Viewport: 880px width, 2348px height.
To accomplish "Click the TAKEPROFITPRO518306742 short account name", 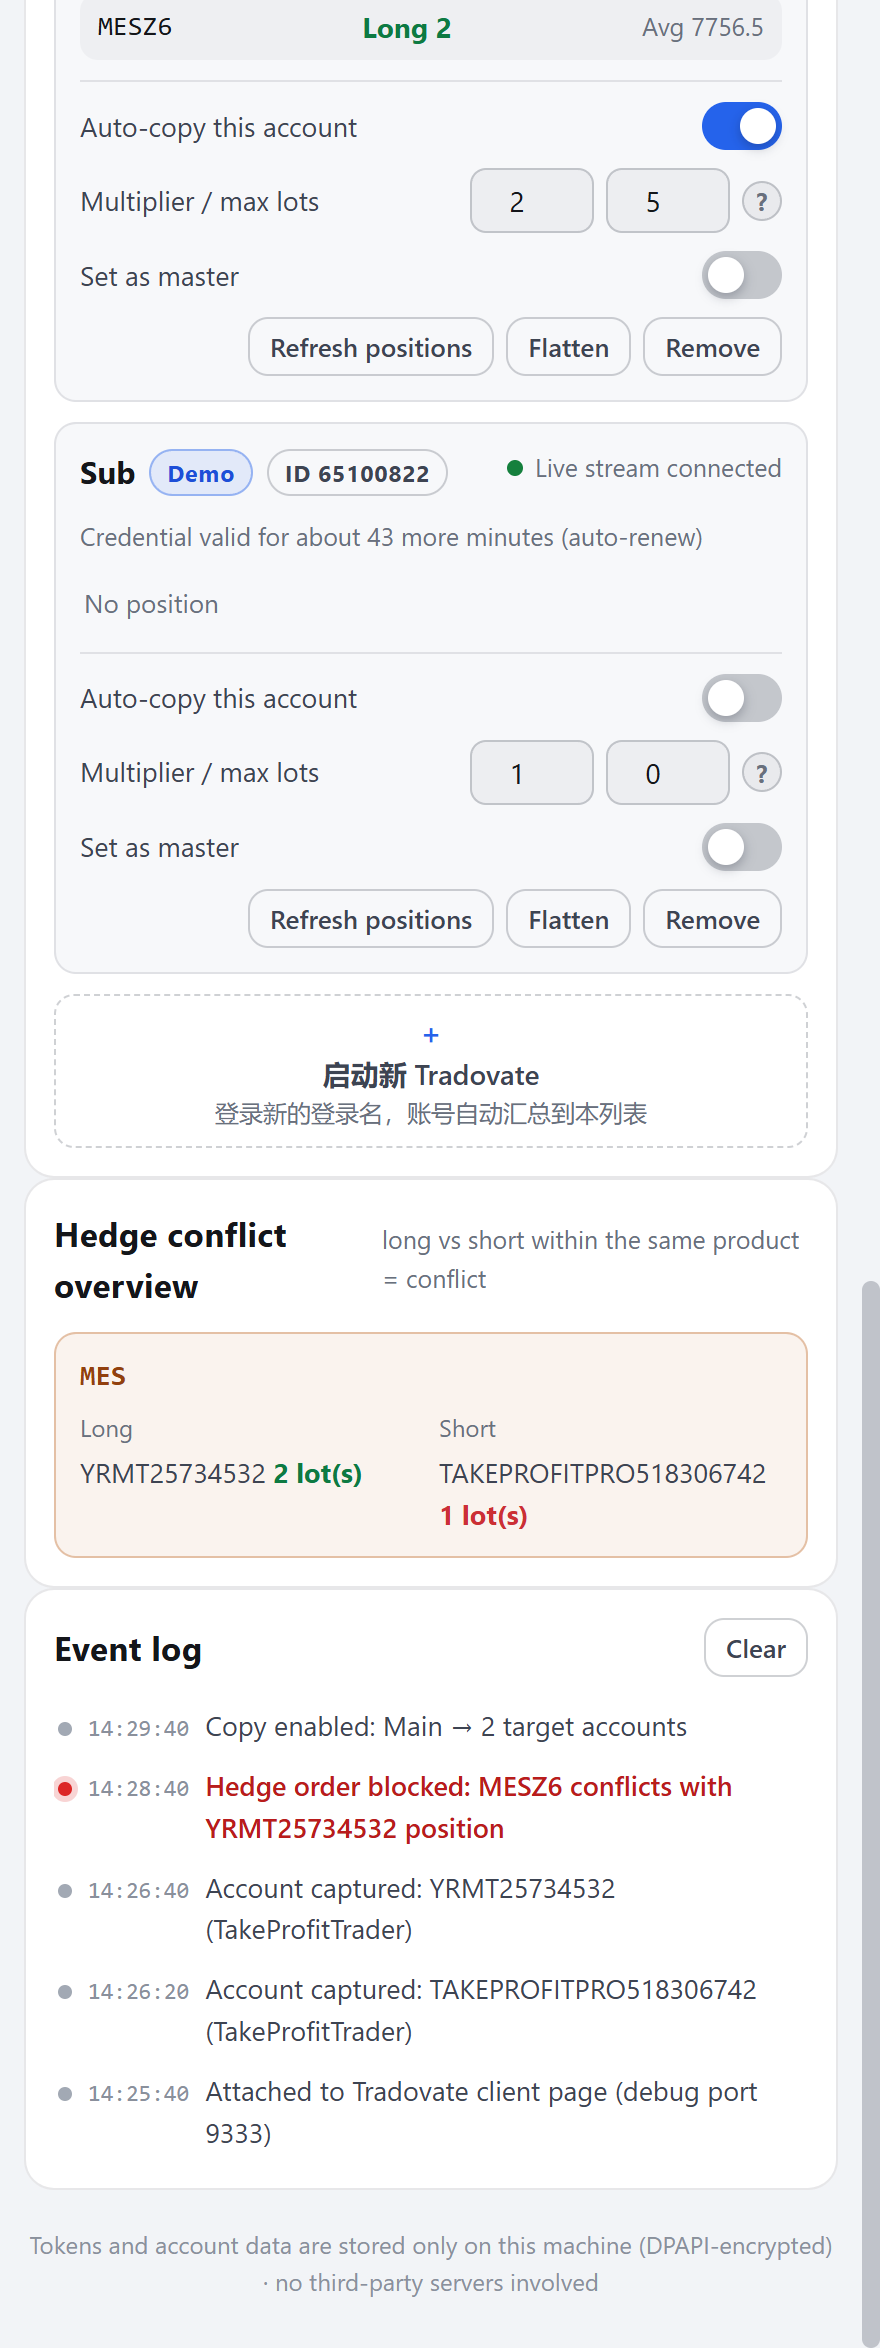I will point(602,1474).
